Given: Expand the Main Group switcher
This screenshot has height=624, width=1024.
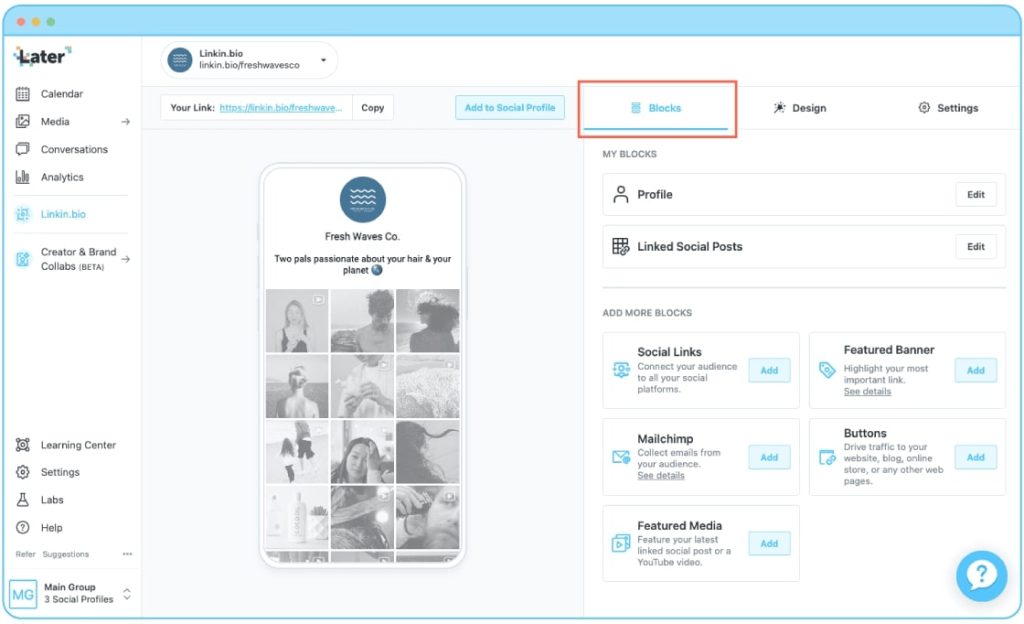Looking at the screenshot, I should [x=127, y=594].
